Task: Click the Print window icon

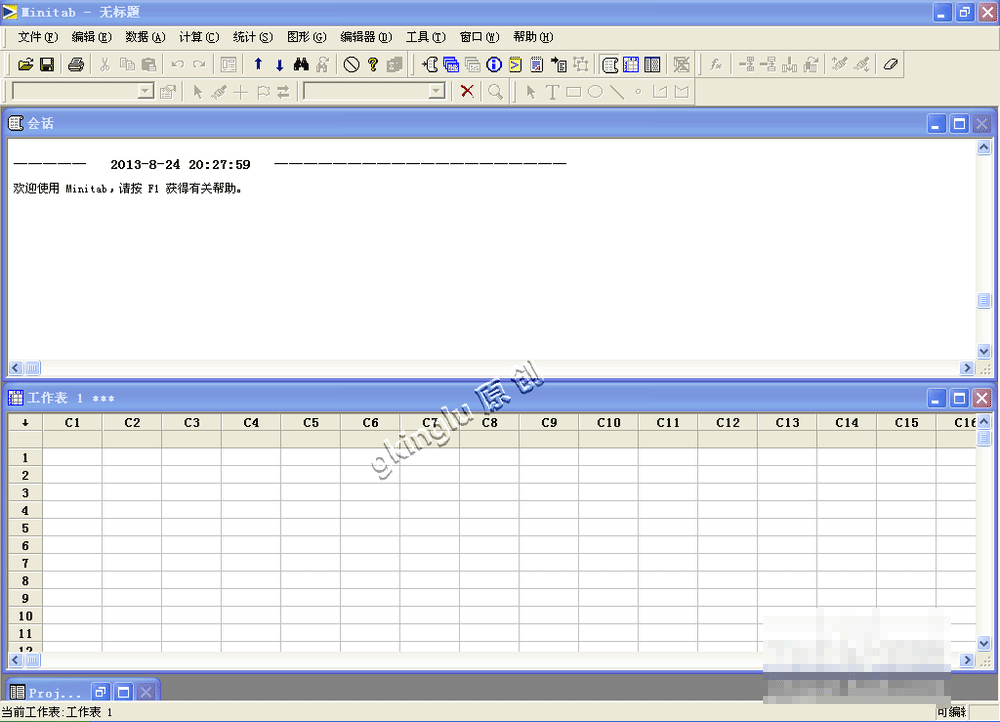Action: coord(76,64)
